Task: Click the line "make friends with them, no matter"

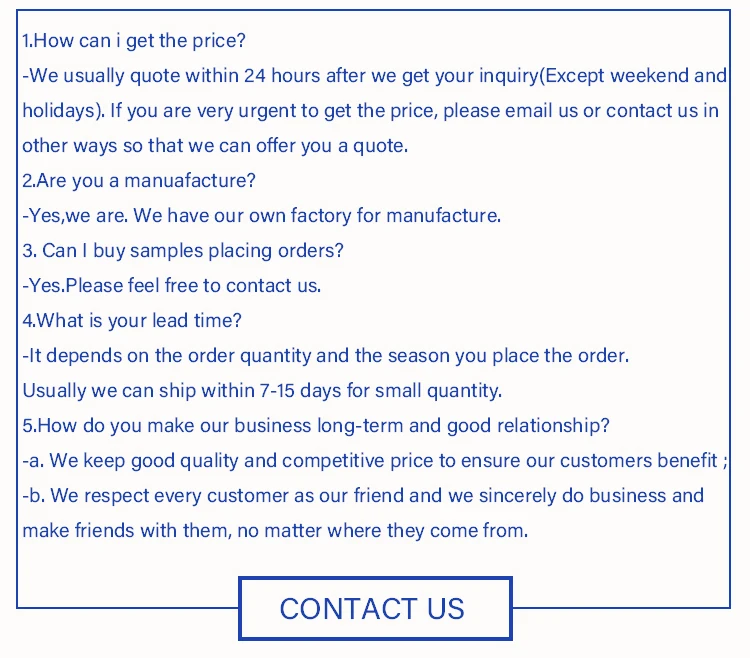Action: point(275,531)
